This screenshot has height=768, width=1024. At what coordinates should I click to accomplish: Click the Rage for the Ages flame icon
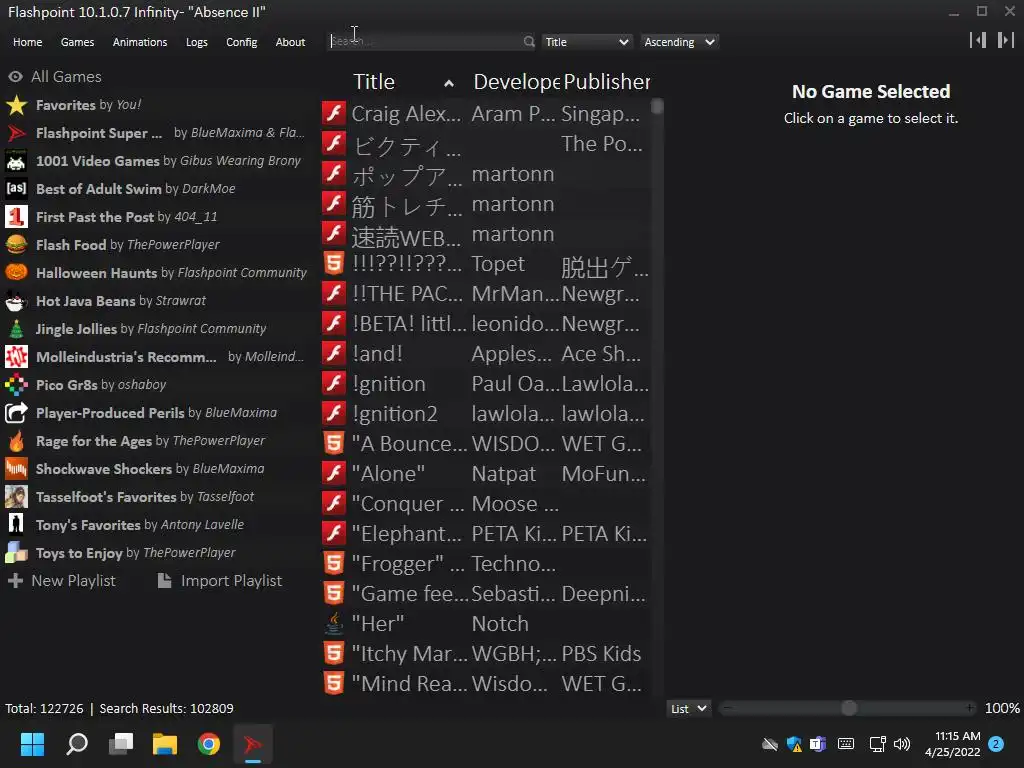[x=16, y=441]
